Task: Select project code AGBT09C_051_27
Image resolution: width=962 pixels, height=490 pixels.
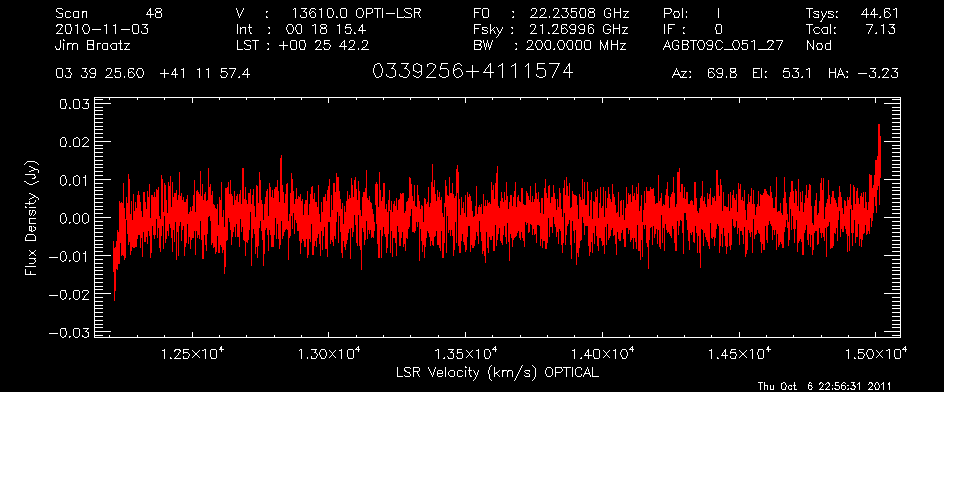Action: point(723,45)
